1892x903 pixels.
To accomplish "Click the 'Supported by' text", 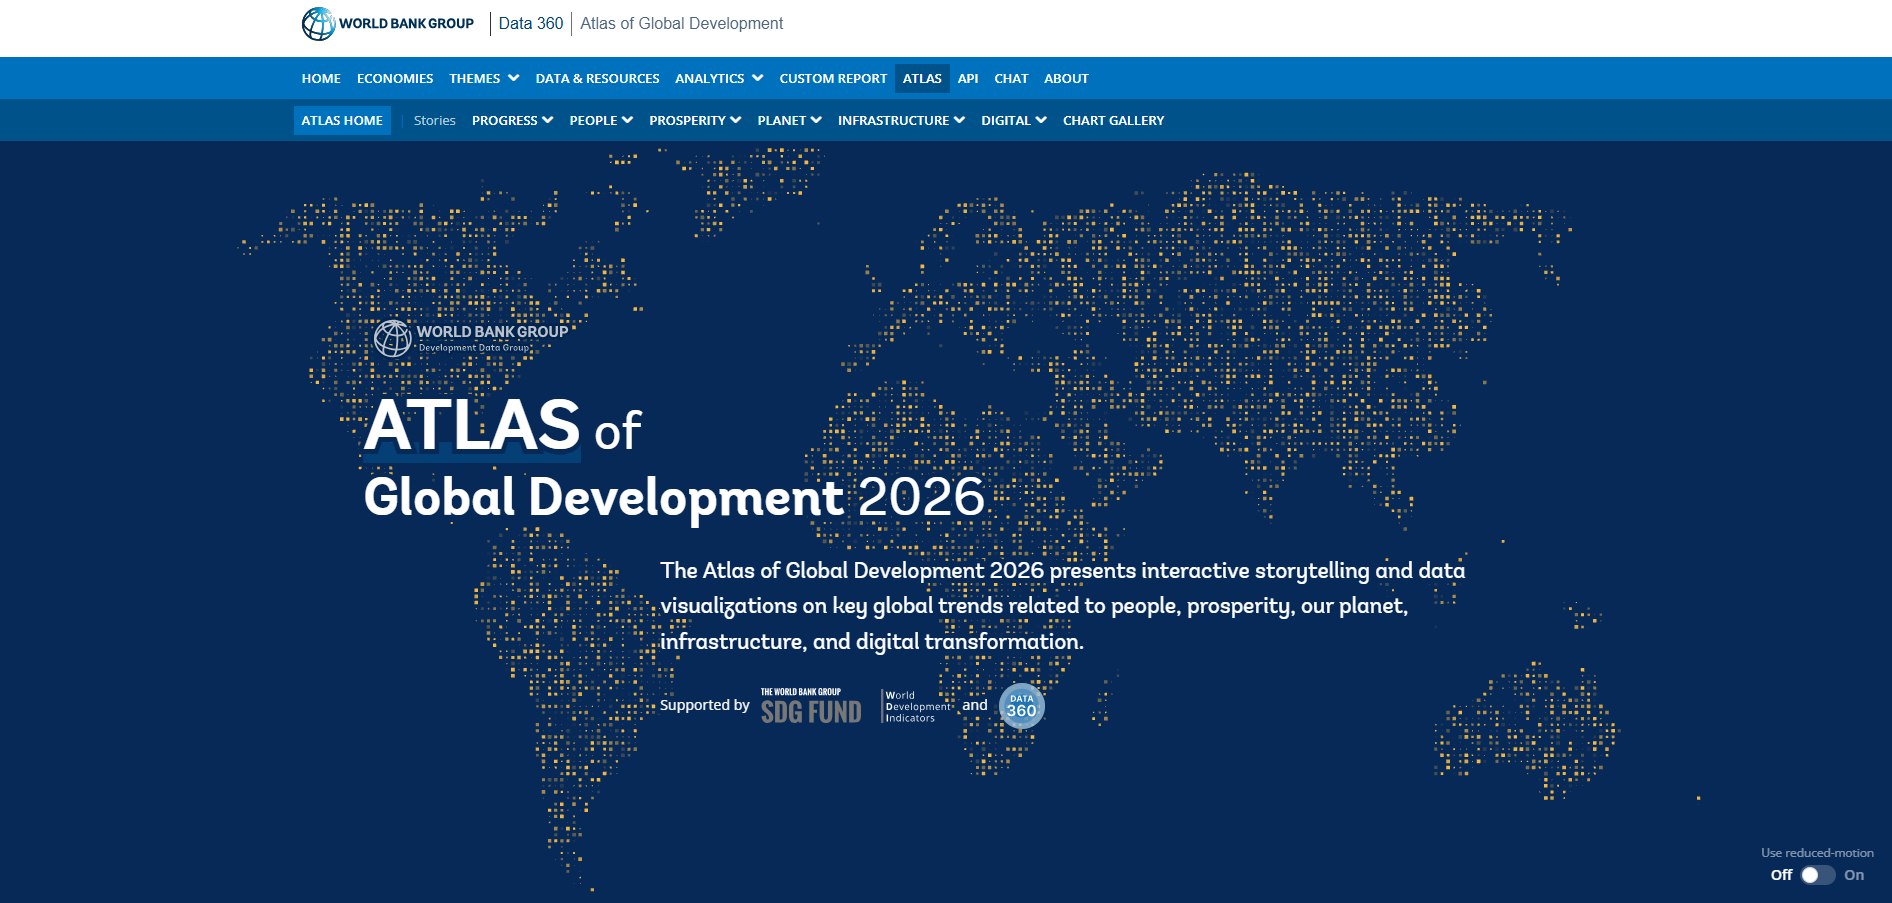I will tap(705, 705).
